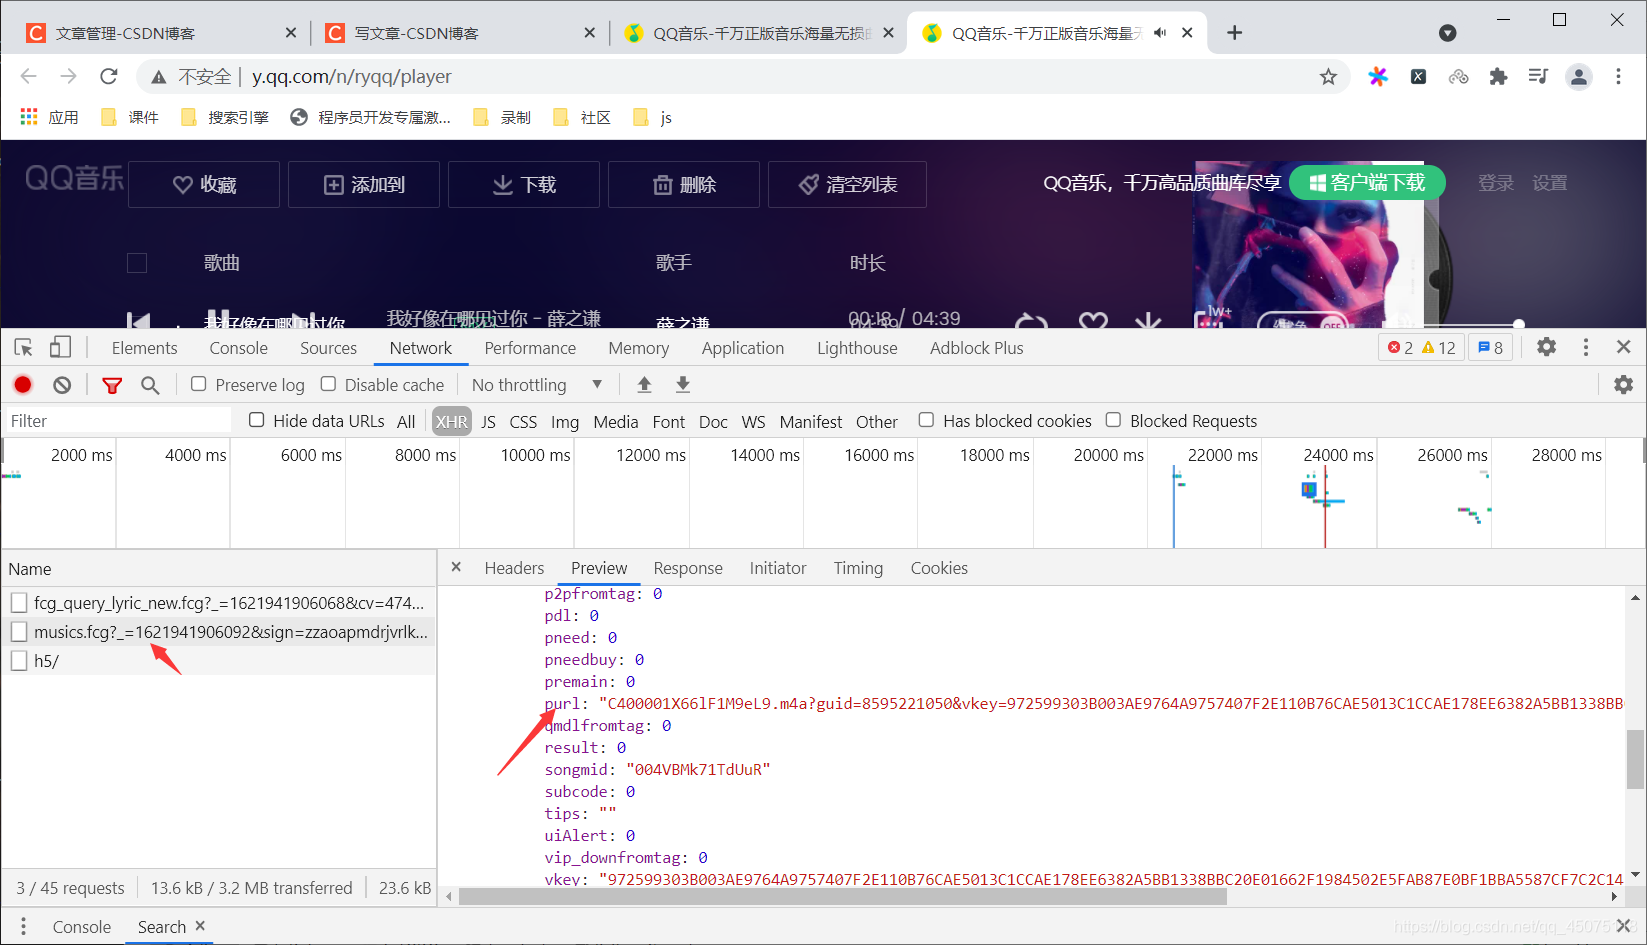The height and width of the screenshot is (945, 1647).
Task: Close the Search drawer tab
Action: (x=200, y=926)
